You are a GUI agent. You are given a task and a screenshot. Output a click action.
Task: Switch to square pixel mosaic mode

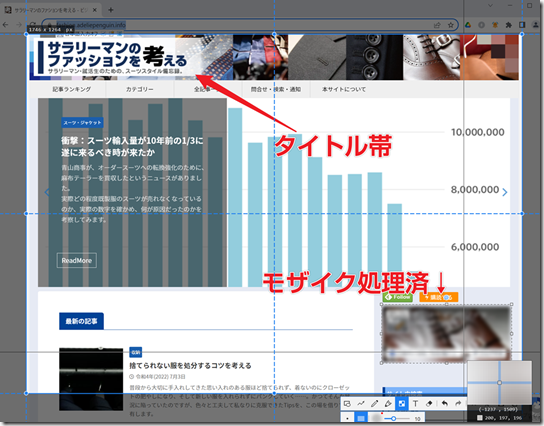click(361, 418)
